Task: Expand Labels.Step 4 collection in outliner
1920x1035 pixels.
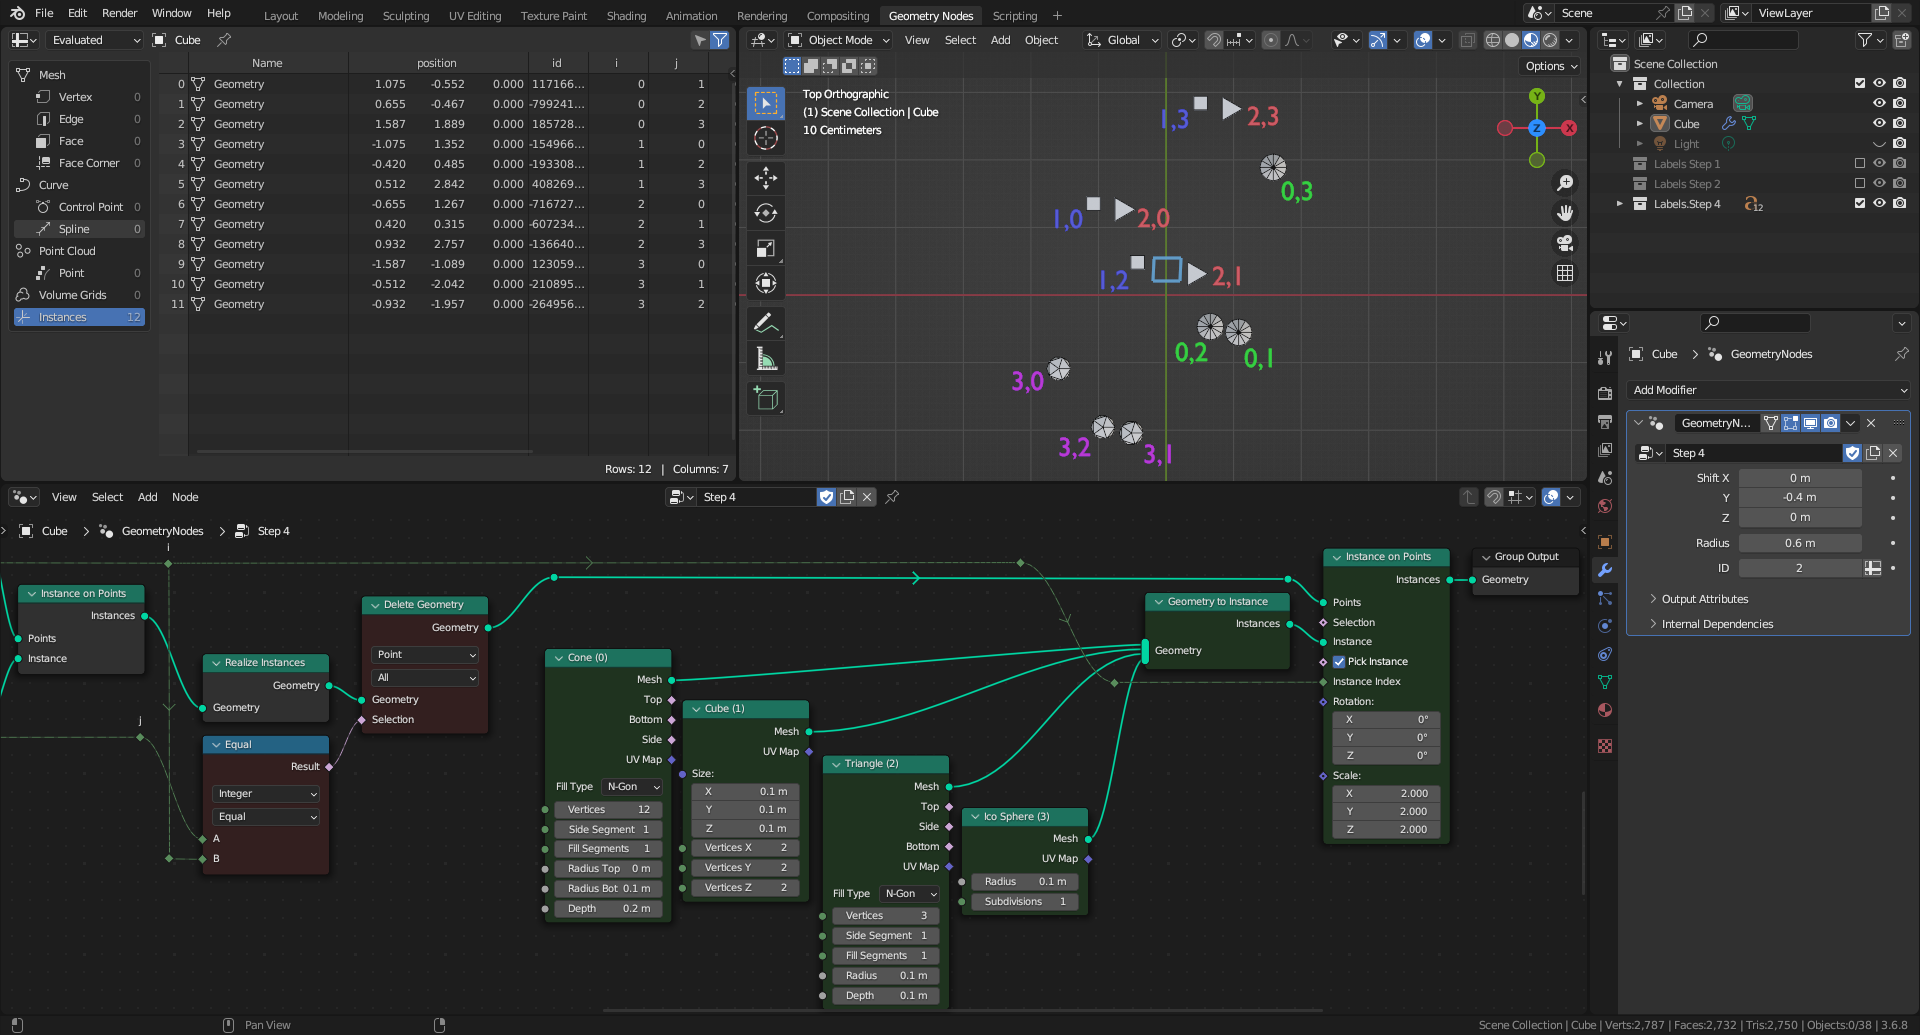Action: pos(1620,203)
